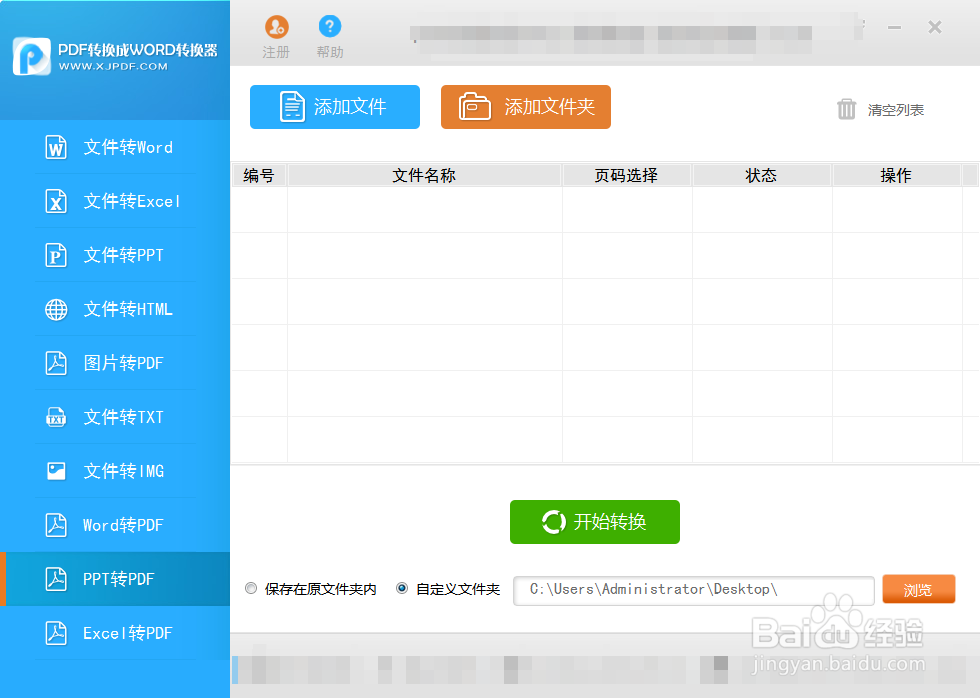Viewport: 980px width, 698px height.
Task: Open 文件转TXT sidebar item
Action: point(115,417)
